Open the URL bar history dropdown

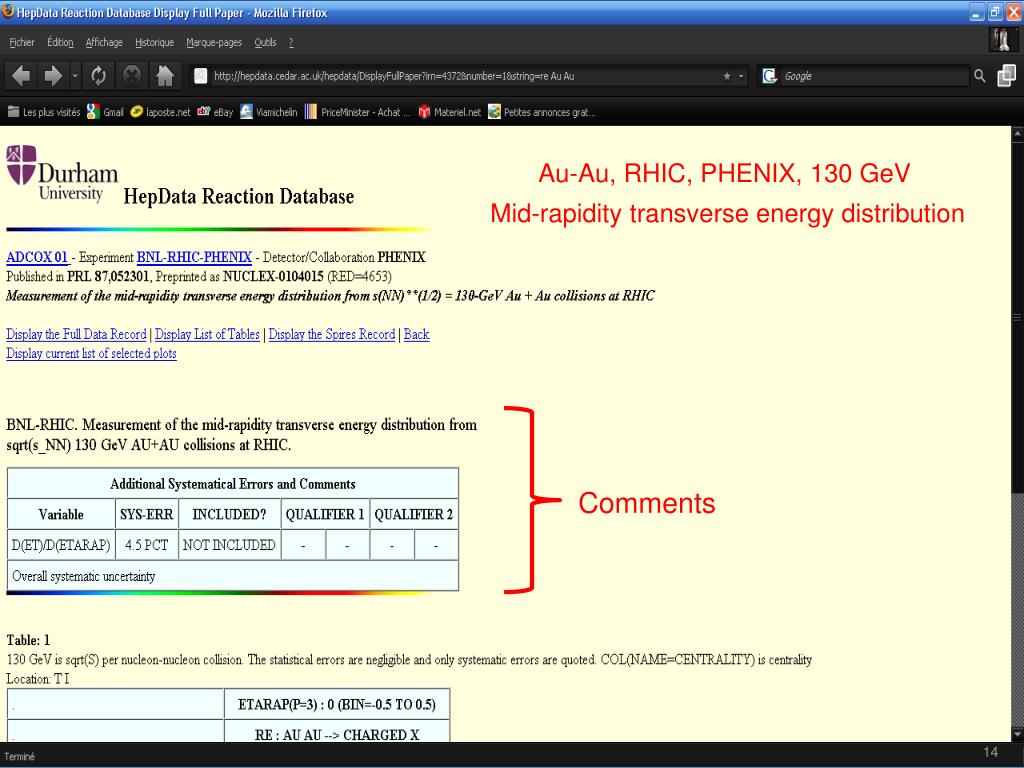741,76
